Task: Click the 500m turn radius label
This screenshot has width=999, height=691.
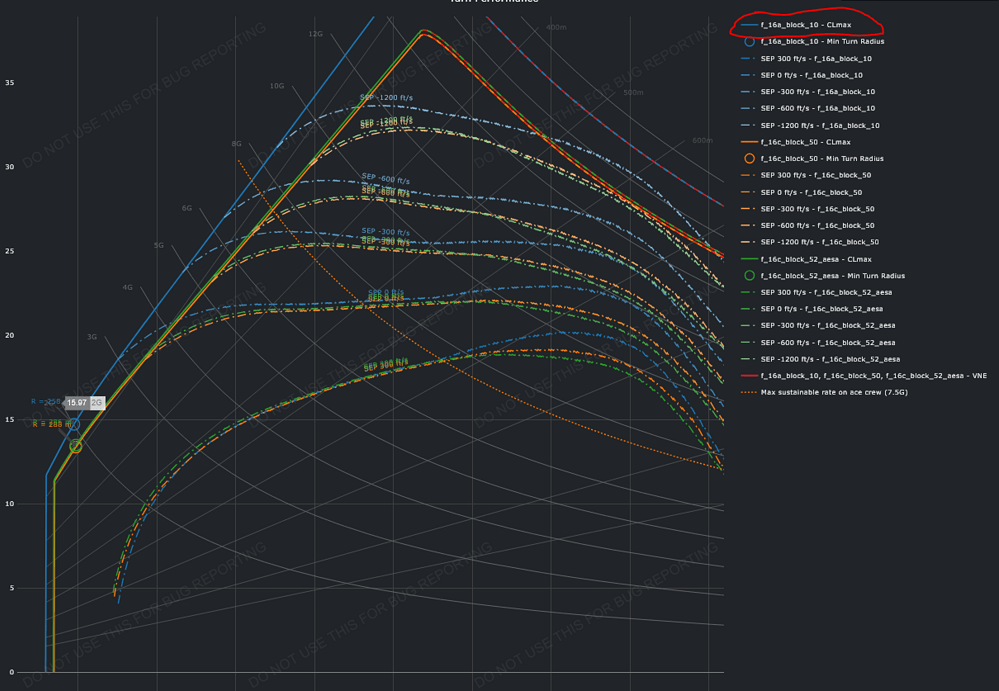Action: coord(633,92)
